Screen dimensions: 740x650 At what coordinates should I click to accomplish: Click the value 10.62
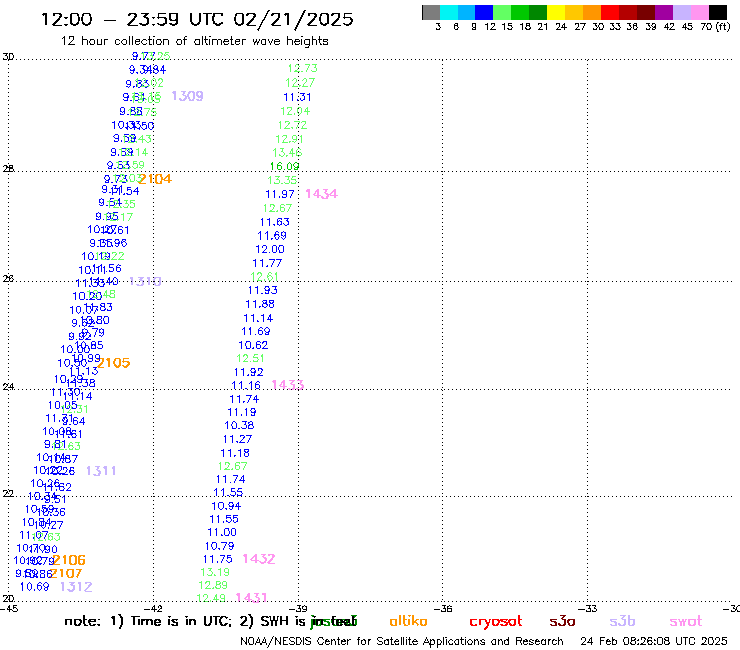pos(253,346)
